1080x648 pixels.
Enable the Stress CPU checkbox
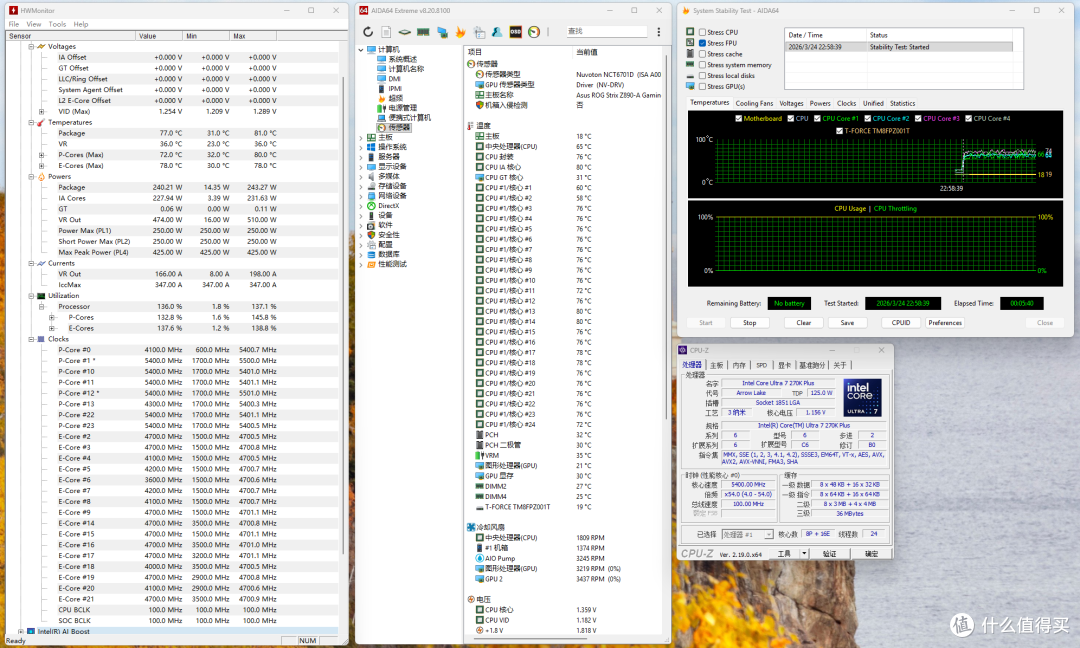coord(702,32)
